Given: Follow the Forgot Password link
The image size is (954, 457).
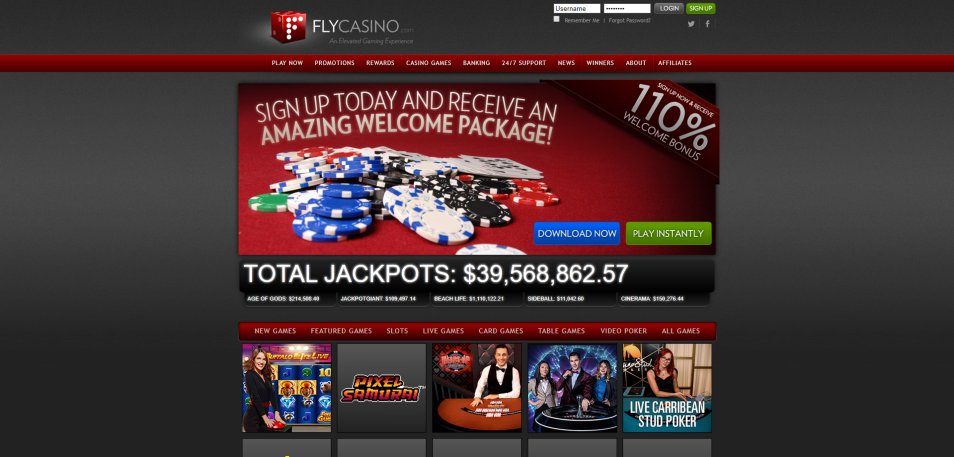Looking at the screenshot, I should pos(630,21).
